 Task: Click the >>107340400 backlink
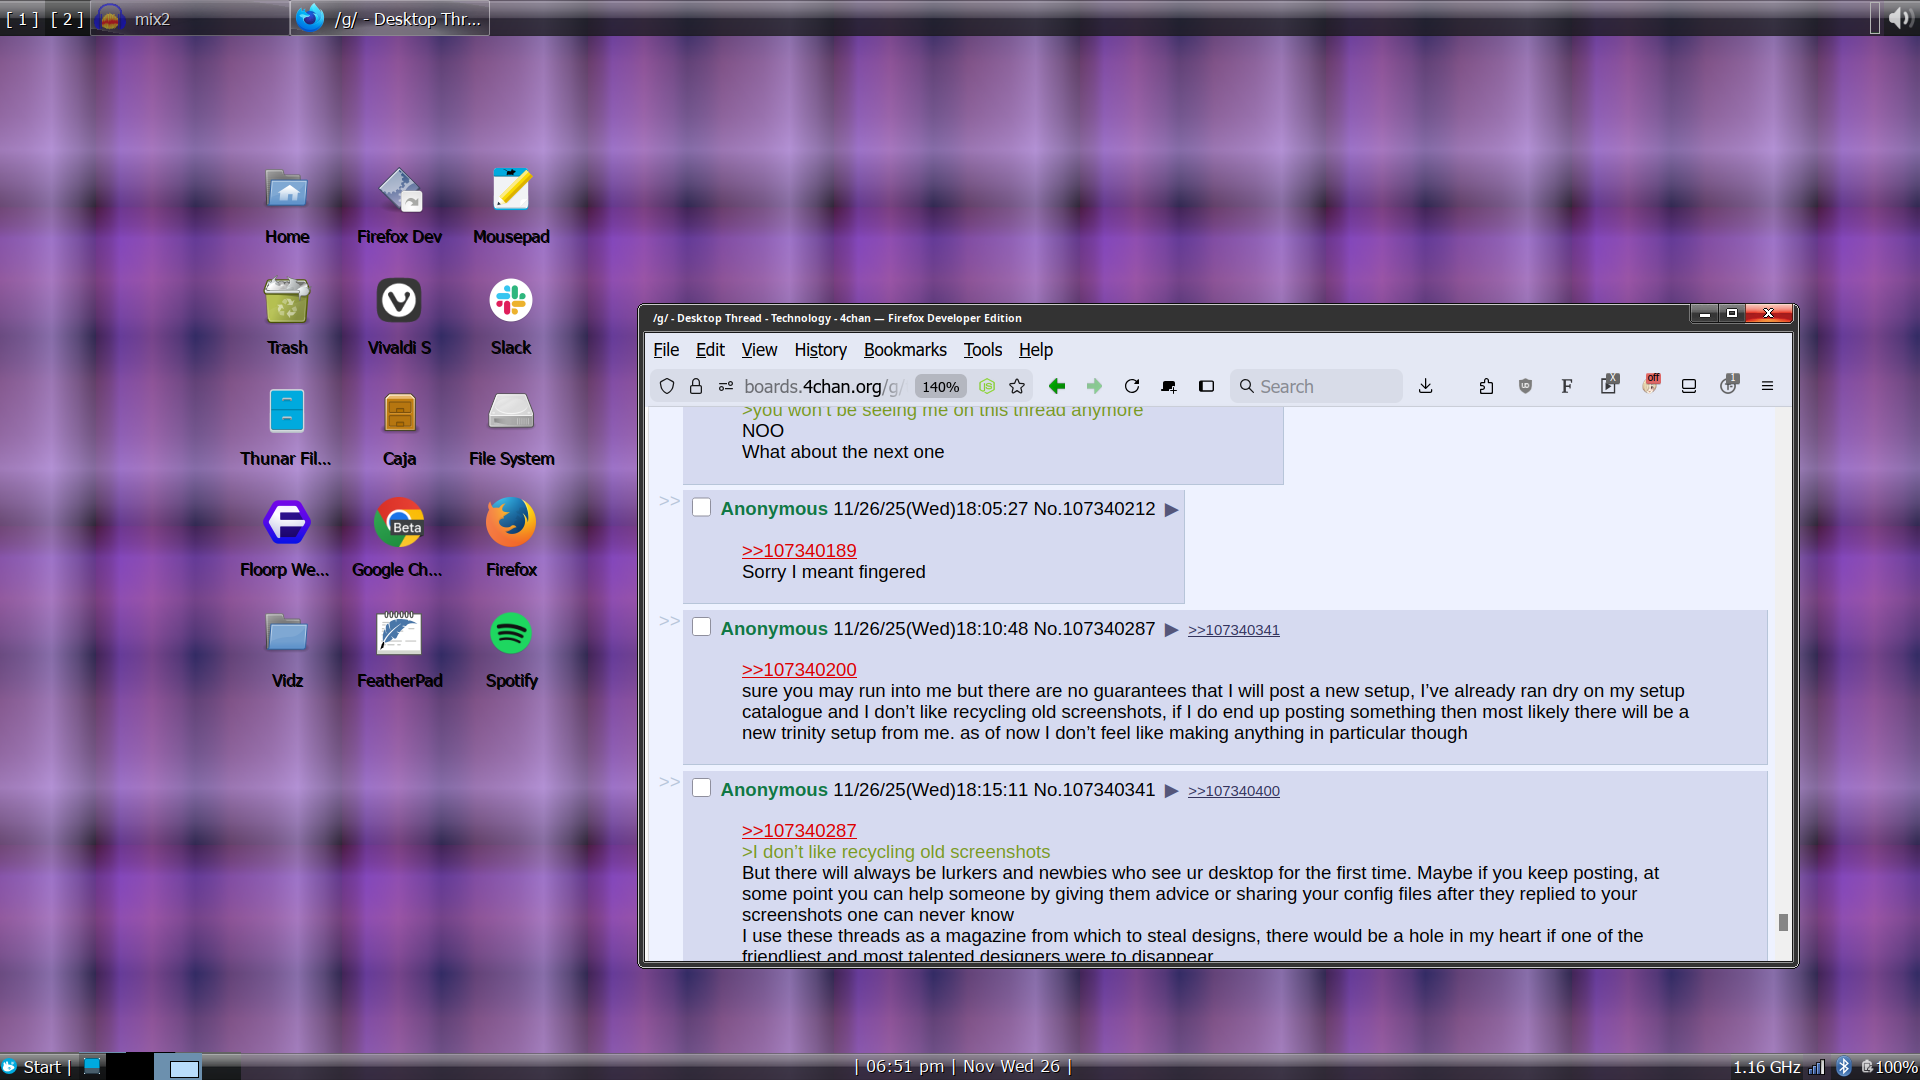tap(1233, 791)
